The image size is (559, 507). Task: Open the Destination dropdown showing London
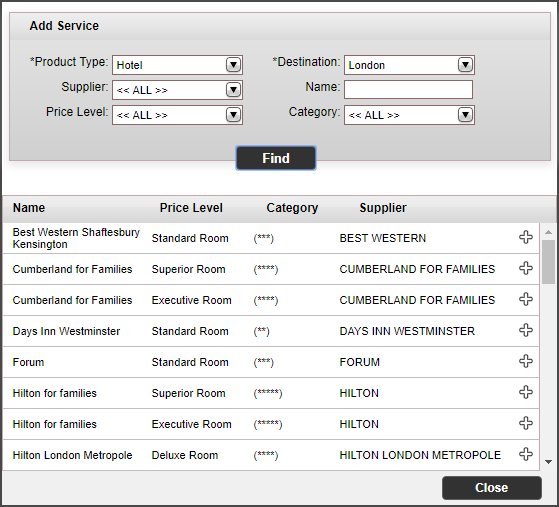409,65
